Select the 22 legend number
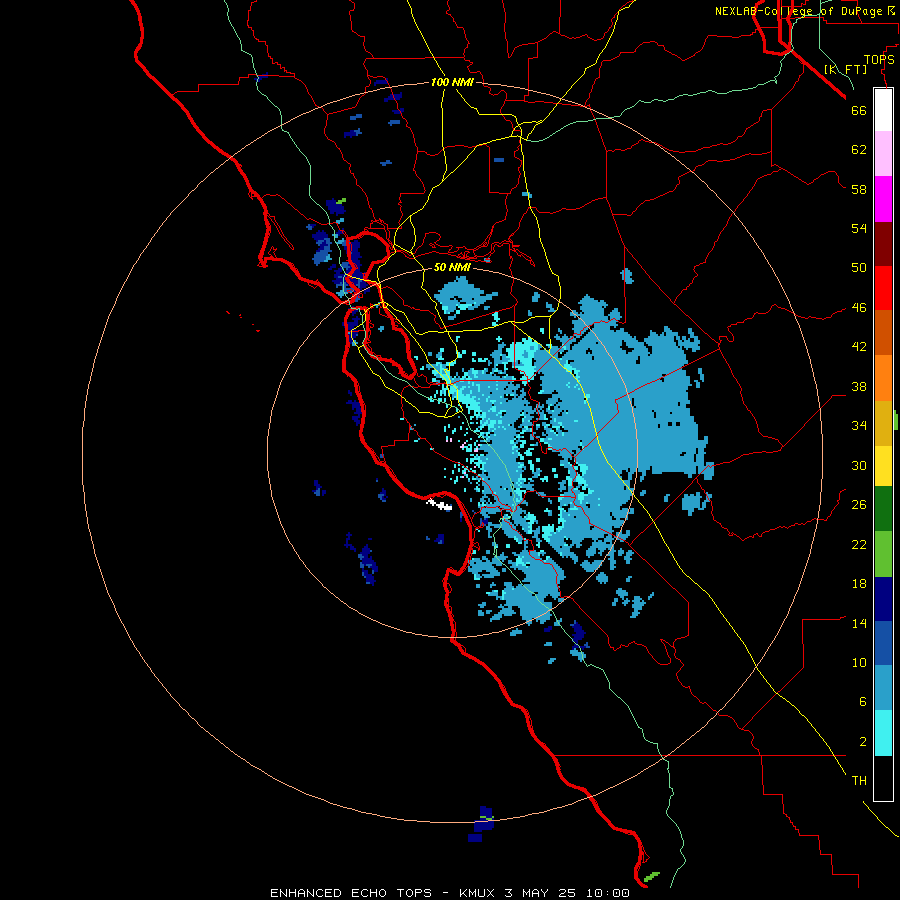 click(x=859, y=545)
